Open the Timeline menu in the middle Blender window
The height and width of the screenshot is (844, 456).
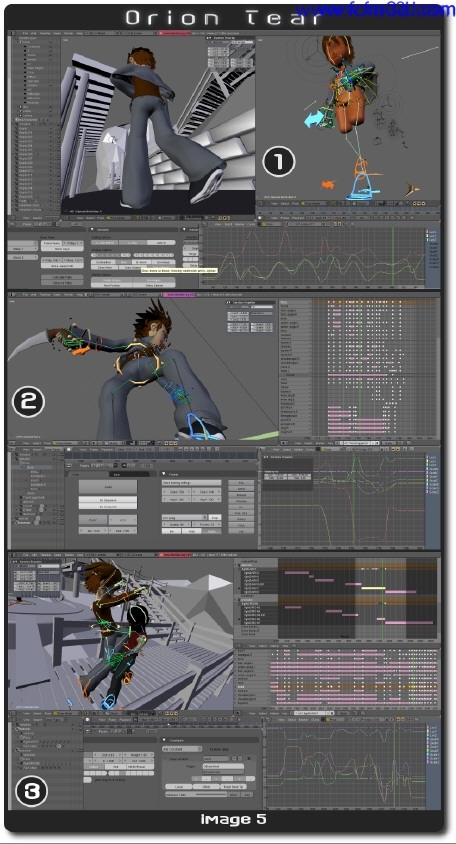[45, 294]
